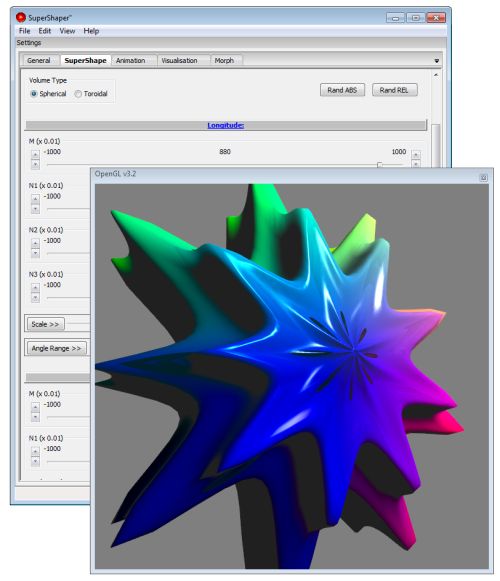The image size is (500, 581).
Task: Click the Longitude M slider handle
Action: click(x=380, y=165)
